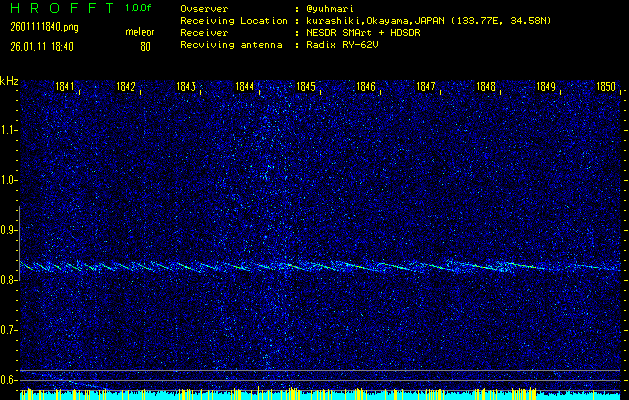Click the HROFFT title text
The image size is (629, 400).
coord(56,8)
